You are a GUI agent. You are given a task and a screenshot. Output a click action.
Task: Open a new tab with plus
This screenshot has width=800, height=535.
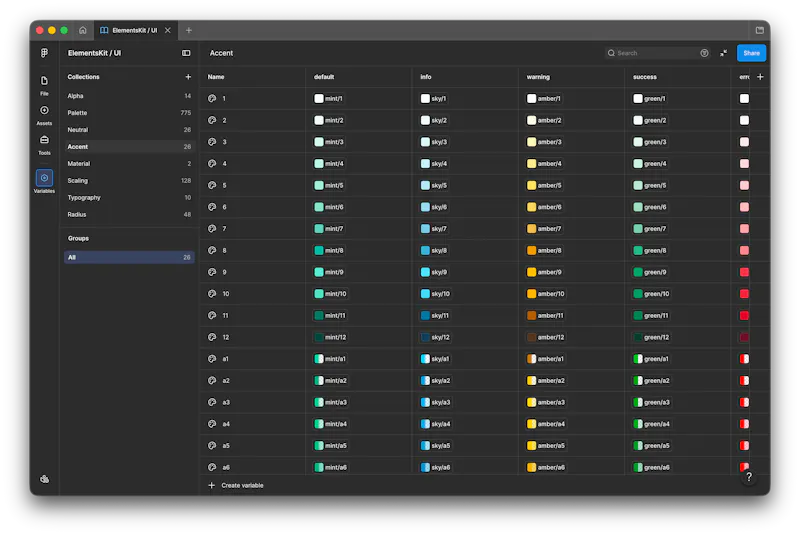(189, 30)
